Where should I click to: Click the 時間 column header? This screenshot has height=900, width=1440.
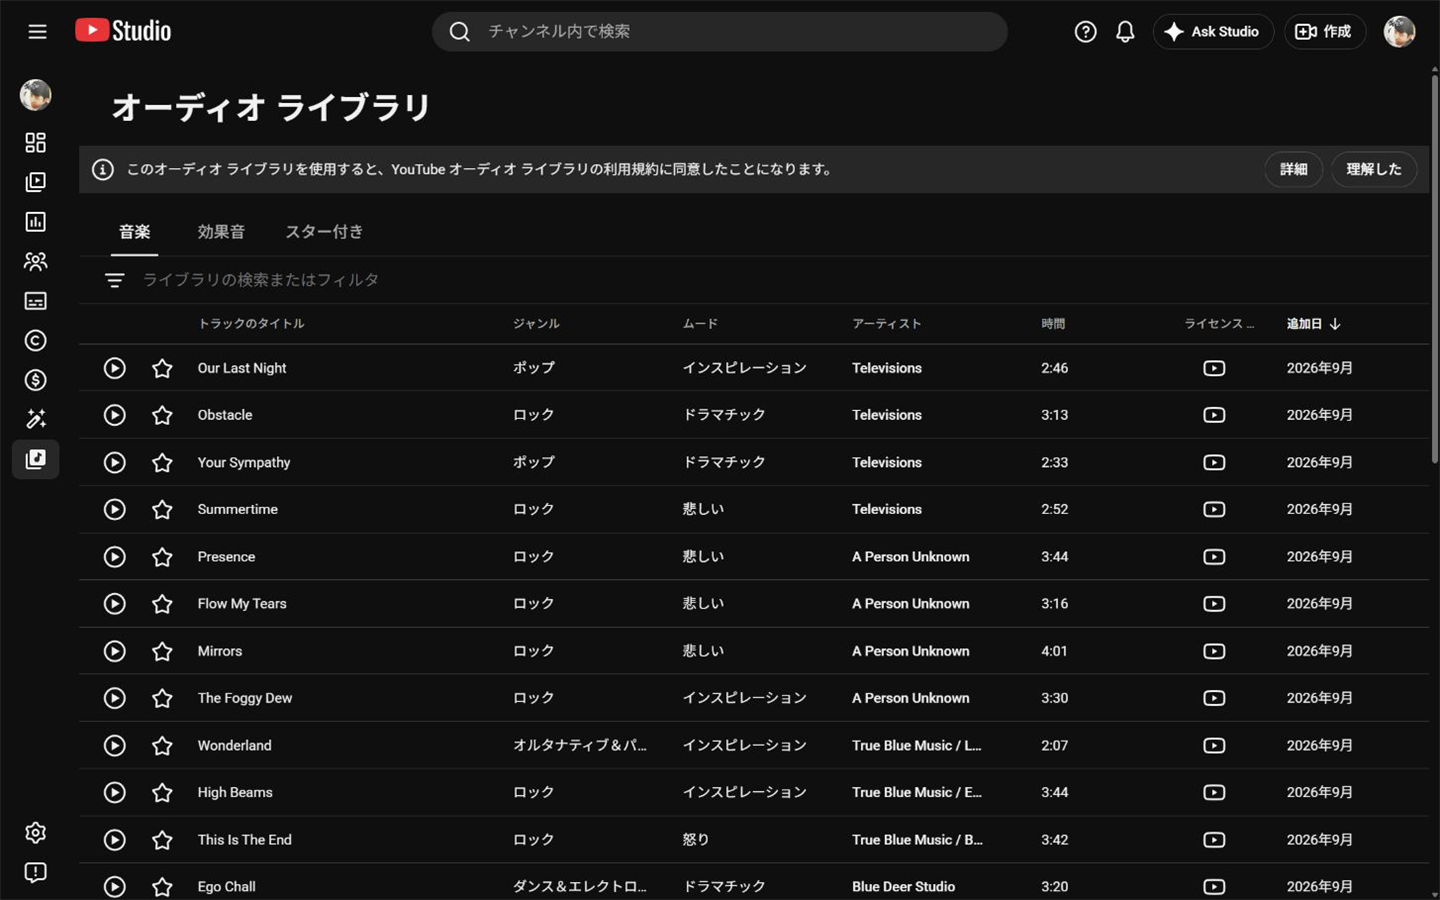click(x=1053, y=324)
